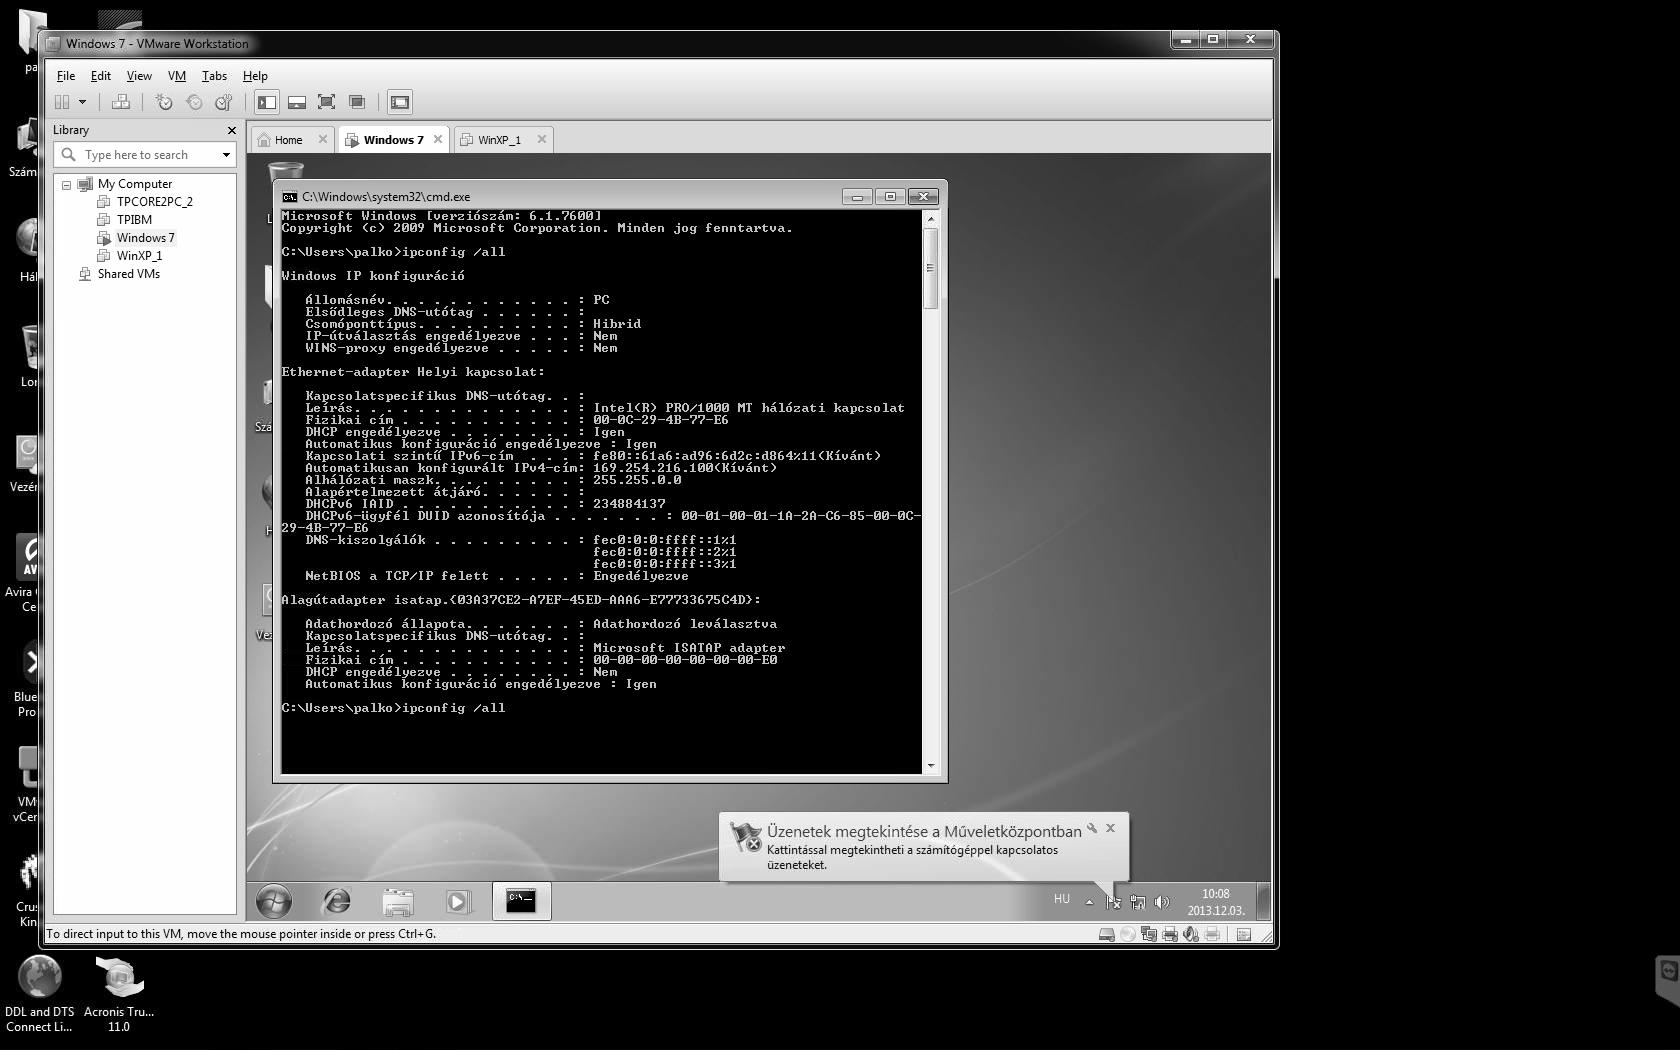Viewport: 1680px width, 1050px height.
Task: Open Windows Explorer from the guest taskbar
Action: pos(398,902)
